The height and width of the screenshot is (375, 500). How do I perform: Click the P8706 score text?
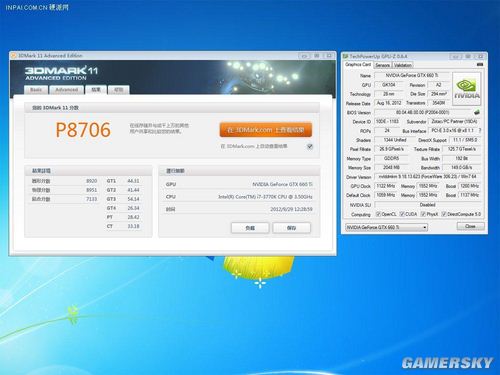coord(83,130)
